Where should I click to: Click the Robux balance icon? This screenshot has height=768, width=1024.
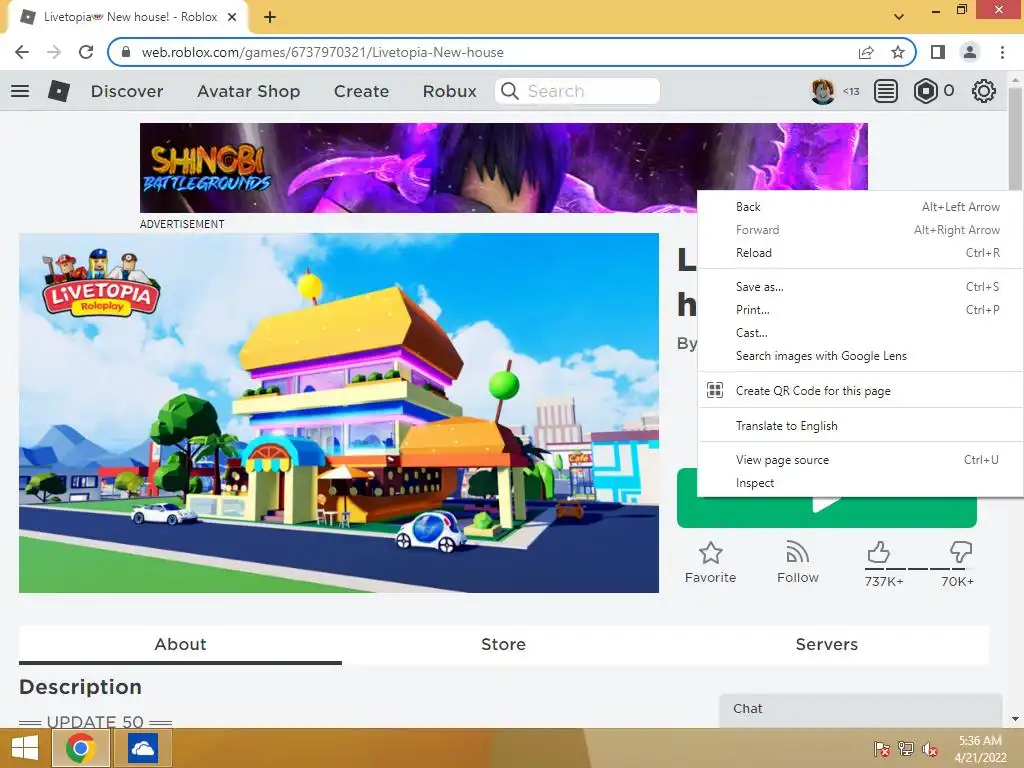point(925,91)
